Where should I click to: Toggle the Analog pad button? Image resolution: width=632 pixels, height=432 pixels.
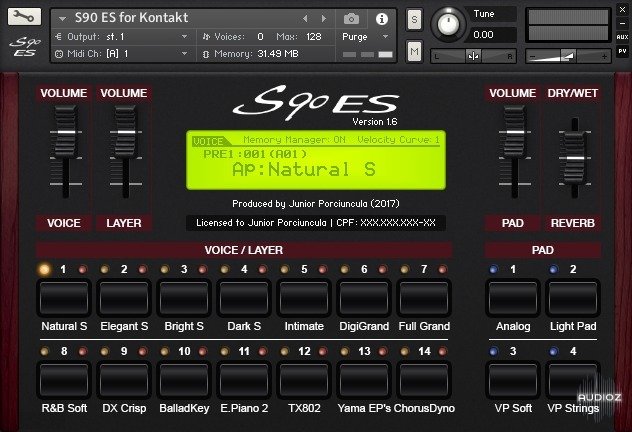click(x=513, y=299)
